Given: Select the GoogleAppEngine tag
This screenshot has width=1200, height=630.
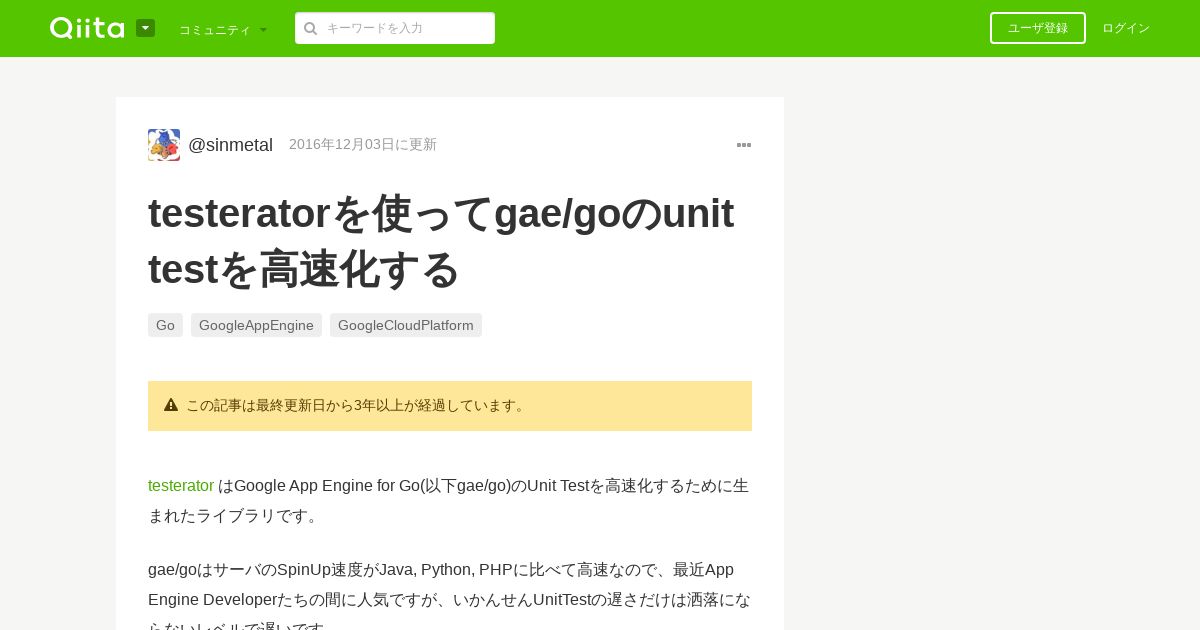Looking at the screenshot, I should pos(256,325).
